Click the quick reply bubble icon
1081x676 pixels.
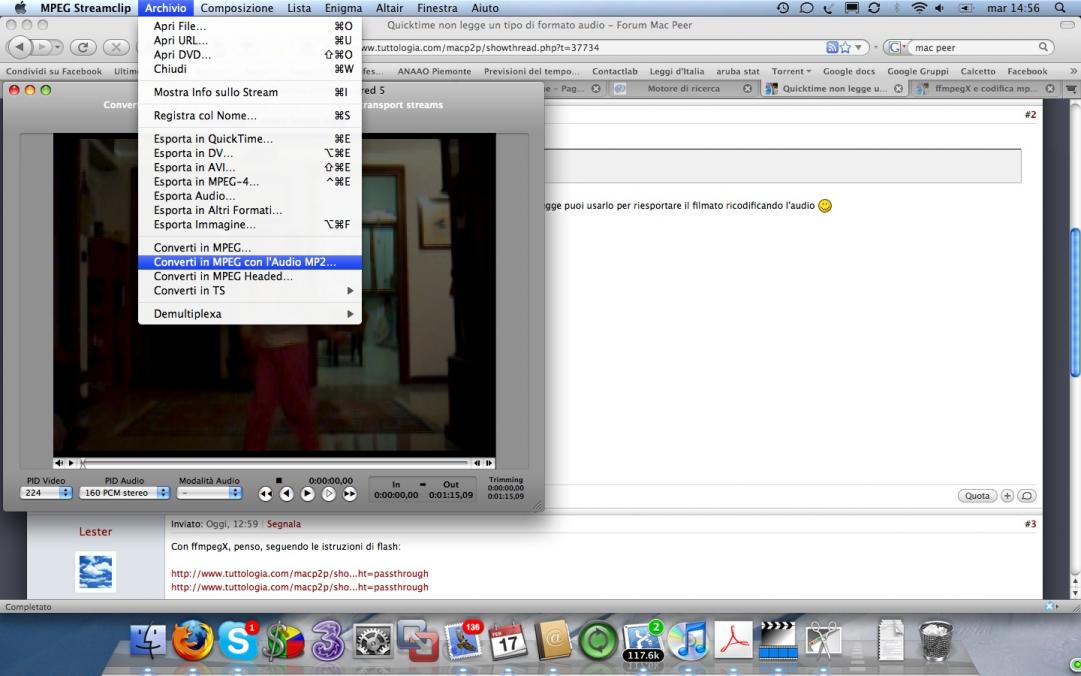(x=1027, y=495)
